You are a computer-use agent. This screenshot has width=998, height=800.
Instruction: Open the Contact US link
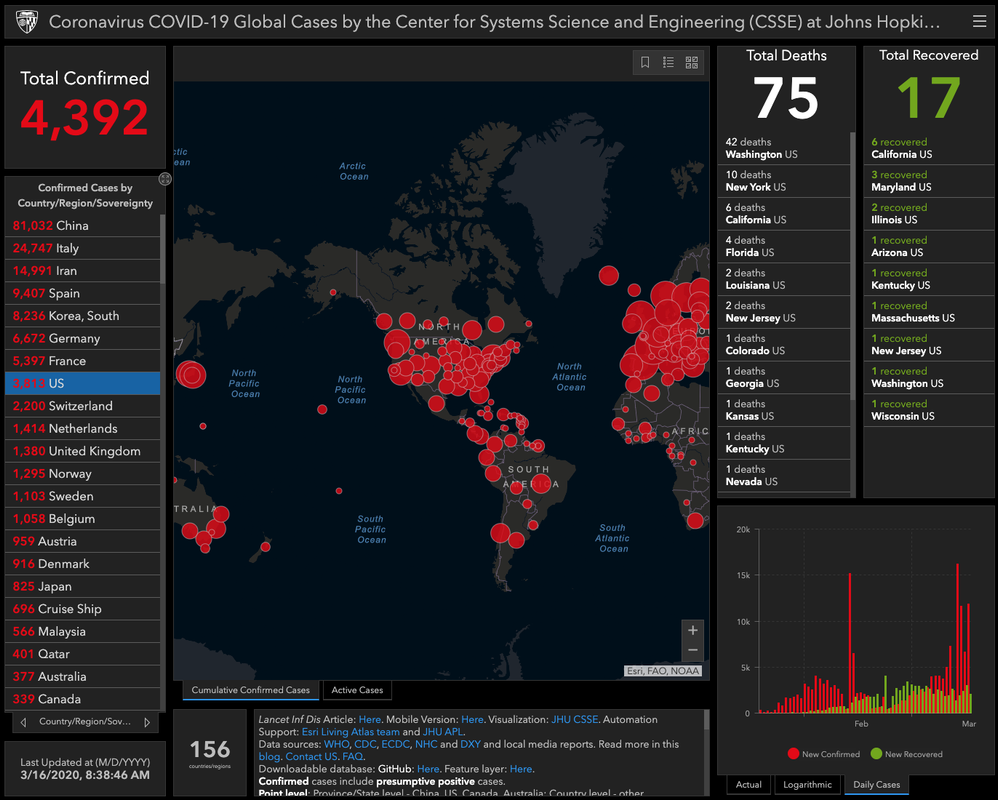pyautogui.click(x=311, y=757)
